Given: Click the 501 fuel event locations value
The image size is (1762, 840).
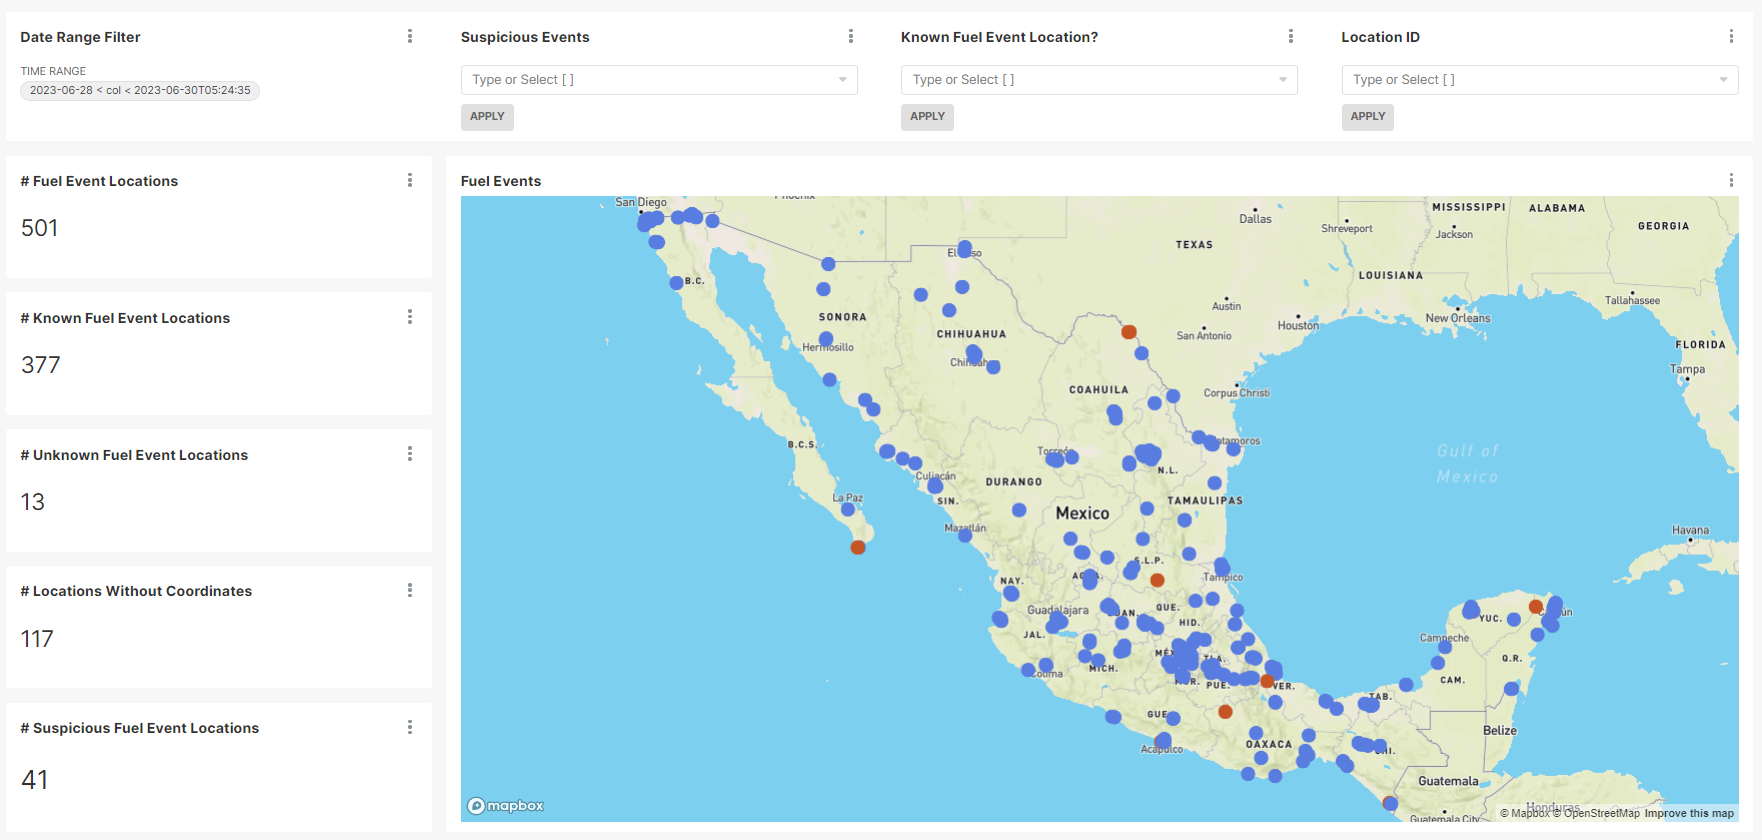Looking at the screenshot, I should pyautogui.click(x=40, y=228).
